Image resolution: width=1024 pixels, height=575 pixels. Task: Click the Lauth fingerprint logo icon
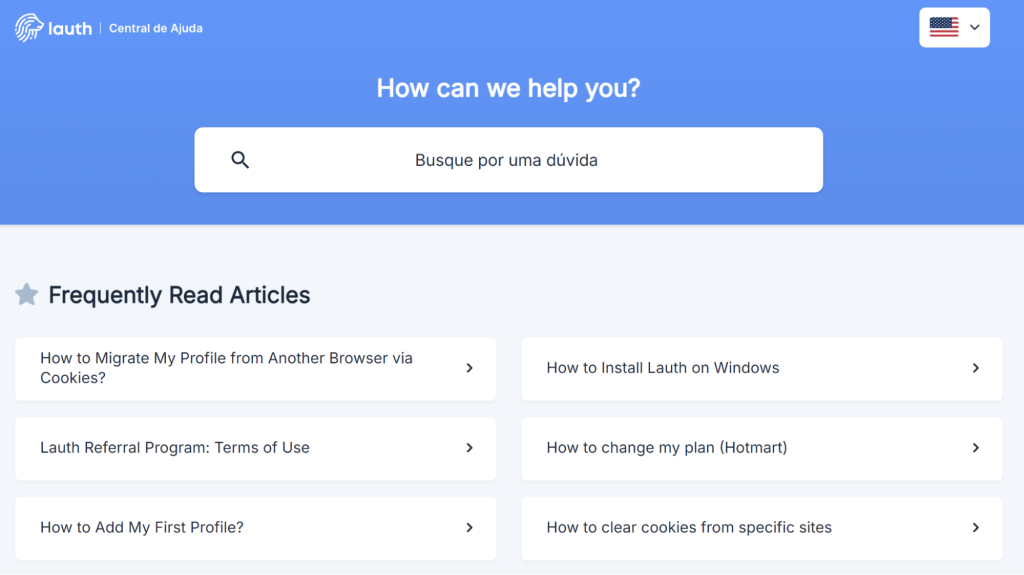pyautogui.click(x=29, y=28)
